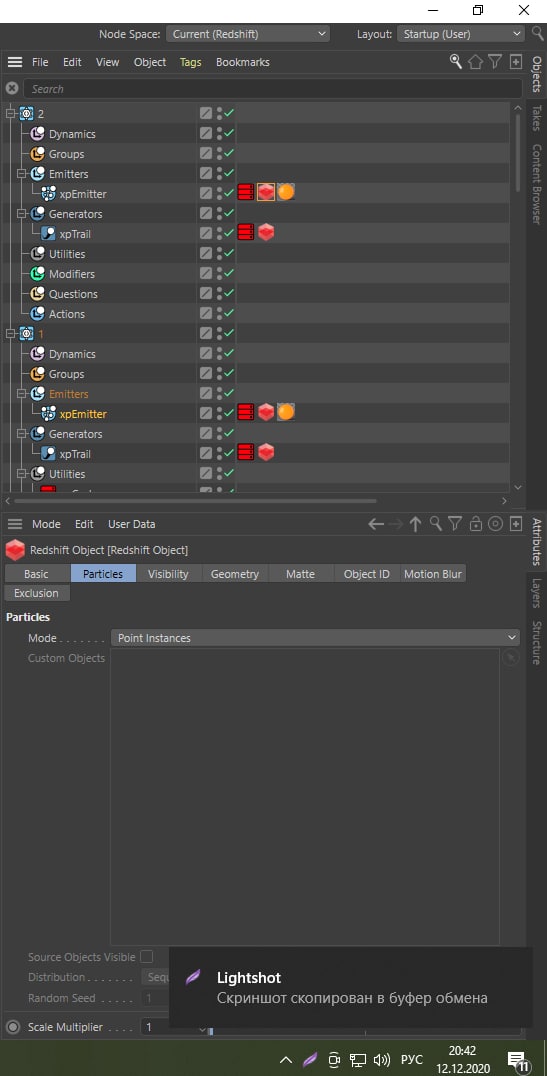Open the Takes side tab
547x1076 pixels.
tap(537, 118)
